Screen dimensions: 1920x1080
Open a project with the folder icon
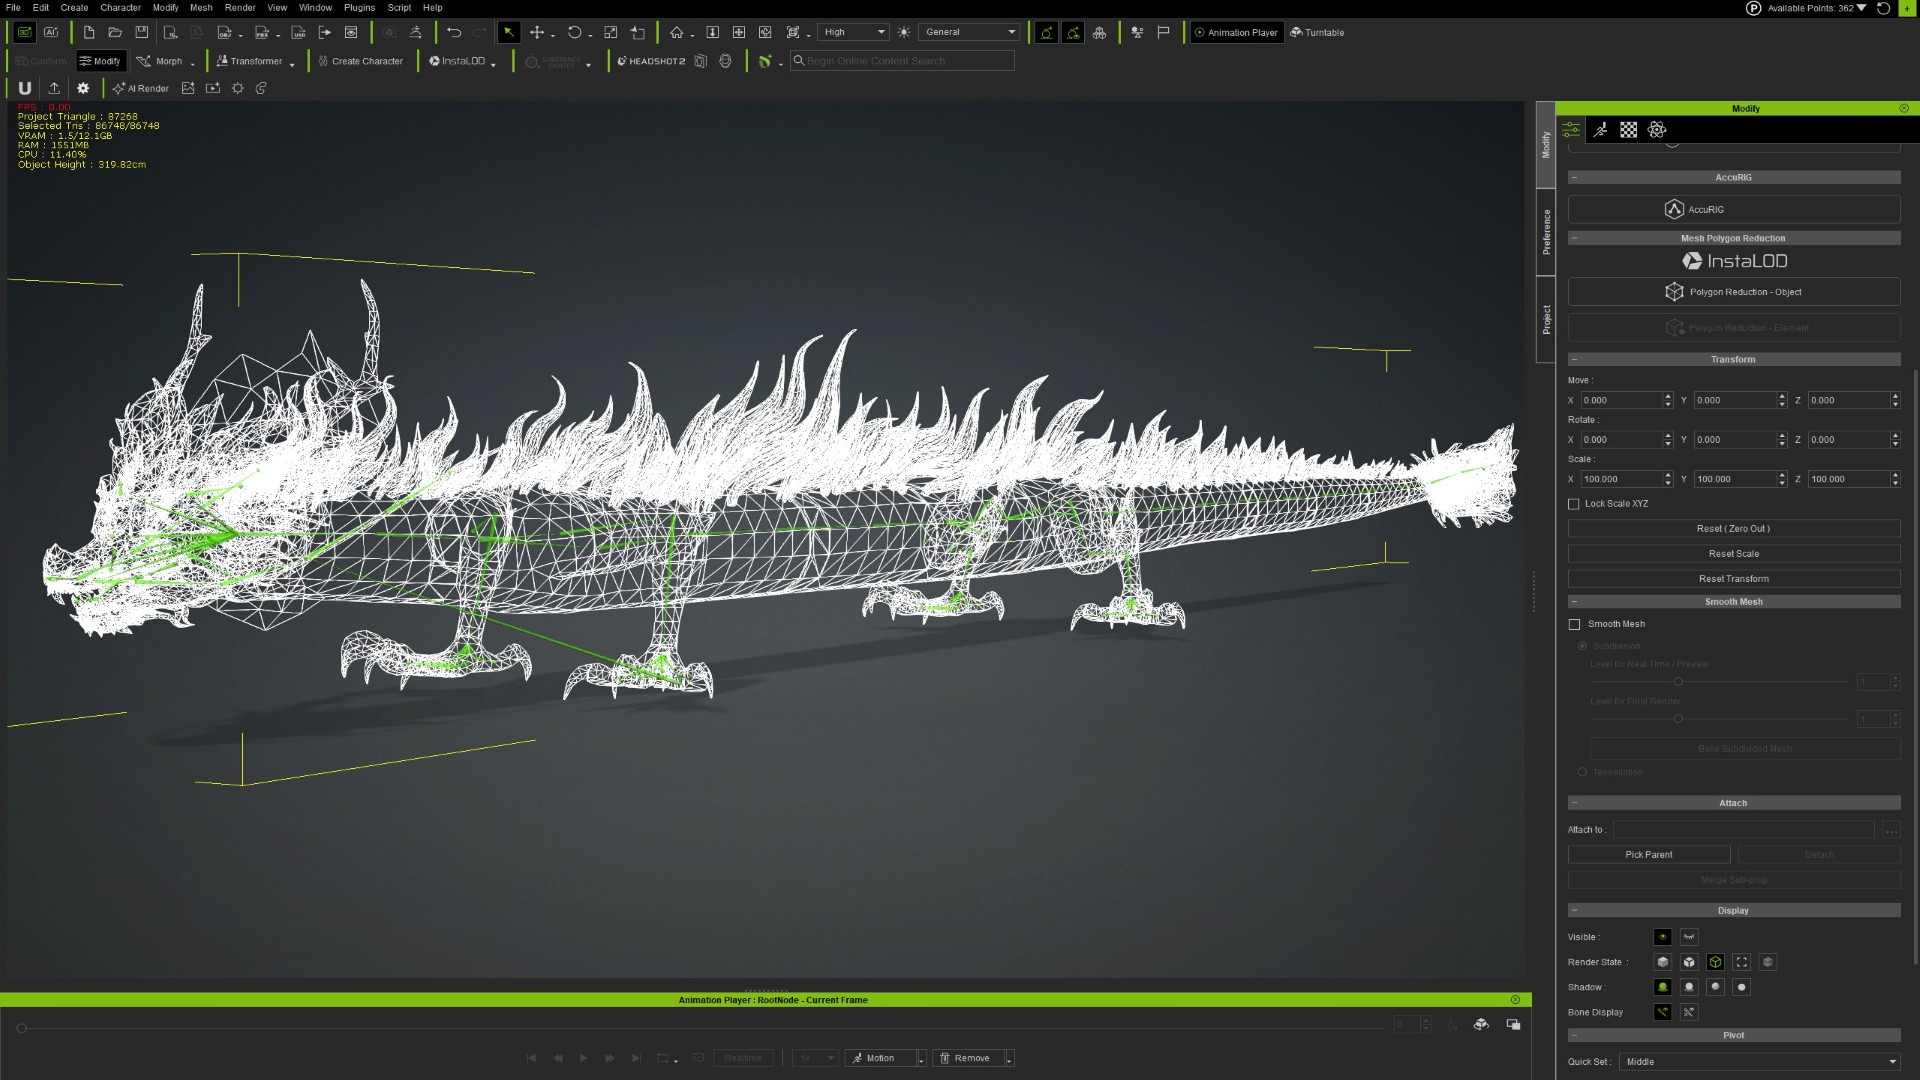pos(115,32)
